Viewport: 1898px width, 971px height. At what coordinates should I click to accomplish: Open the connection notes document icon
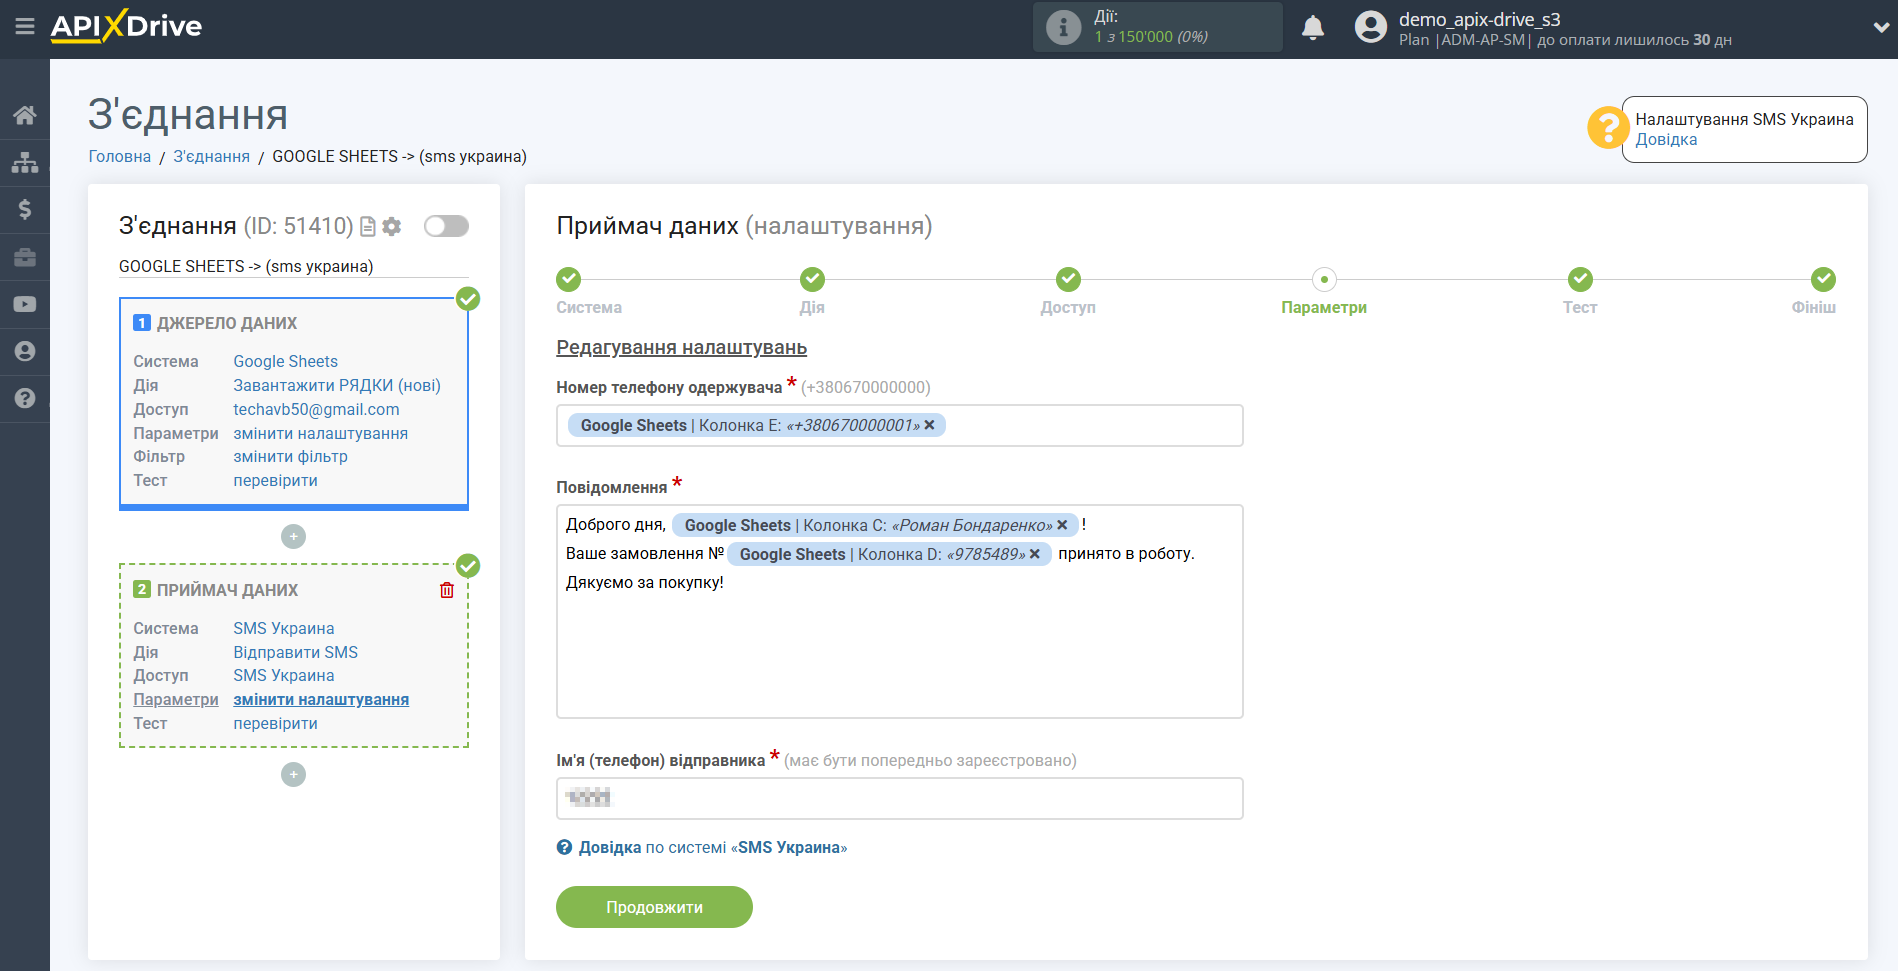point(368,227)
